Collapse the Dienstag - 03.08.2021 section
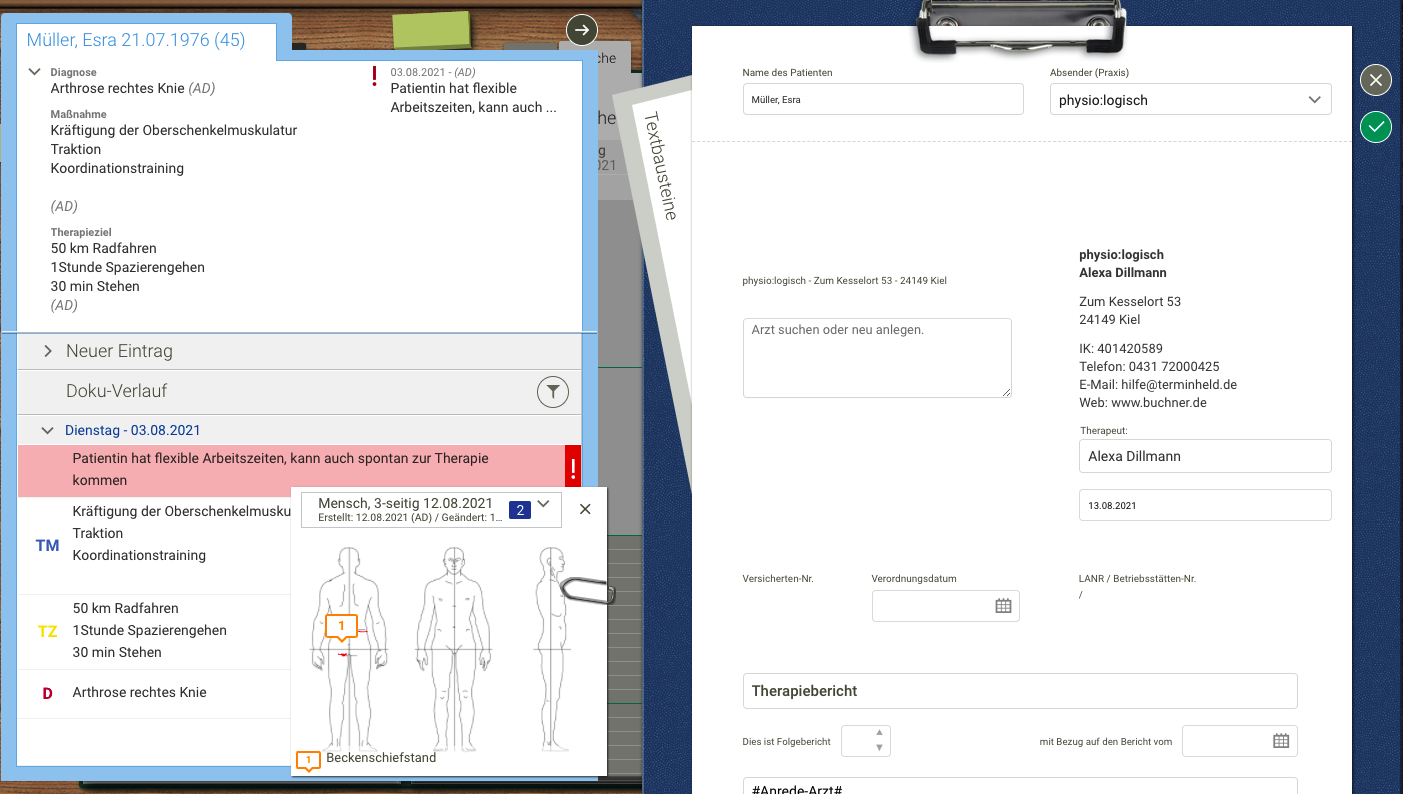This screenshot has height=794, width=1403. pos(46,429)
